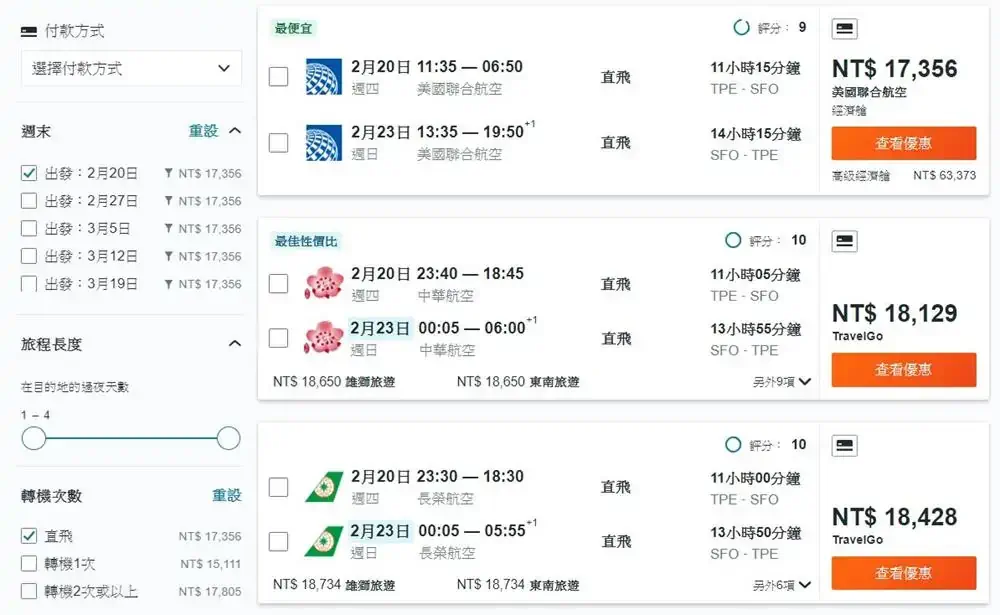Check the 轉機2次或以上 filter
This screenshot has width=1000, height=615.
coord(29,591)
